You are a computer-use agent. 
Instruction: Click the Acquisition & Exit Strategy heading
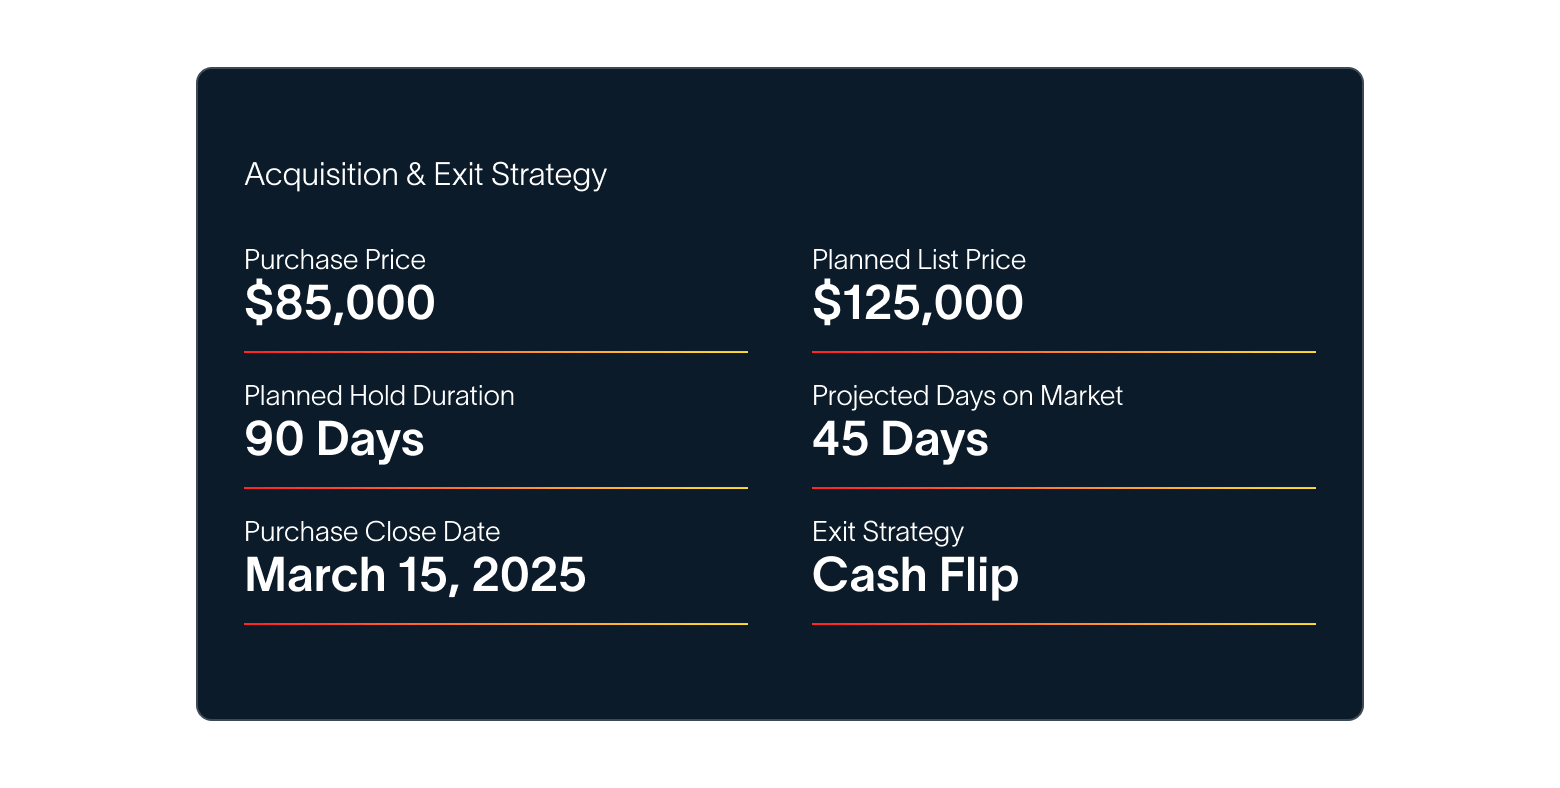pos(425,175)
